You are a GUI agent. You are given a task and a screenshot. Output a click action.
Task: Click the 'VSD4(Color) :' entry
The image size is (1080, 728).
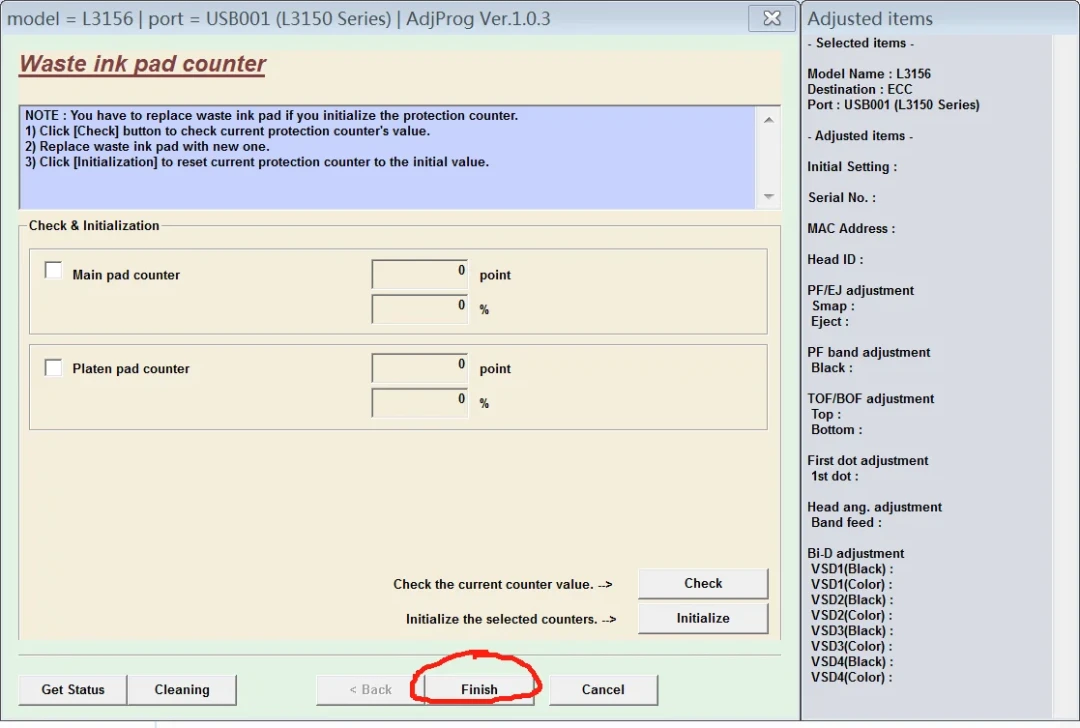[x=851, y=678]
